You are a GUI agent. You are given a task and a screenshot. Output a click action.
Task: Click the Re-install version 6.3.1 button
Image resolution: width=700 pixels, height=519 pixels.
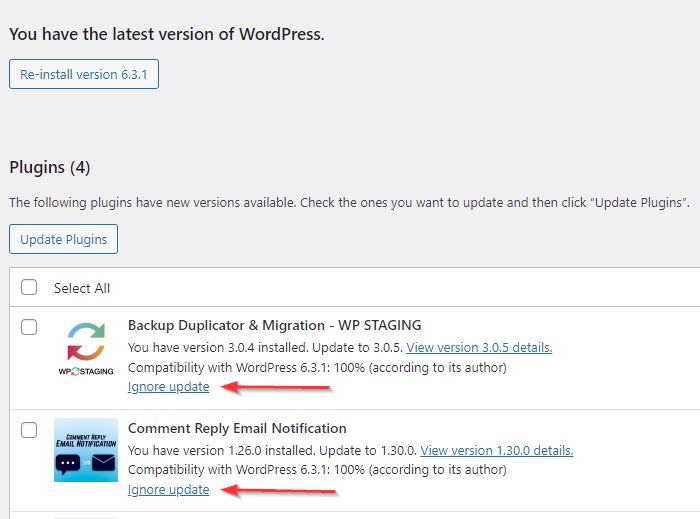click(x=84, y=74)
